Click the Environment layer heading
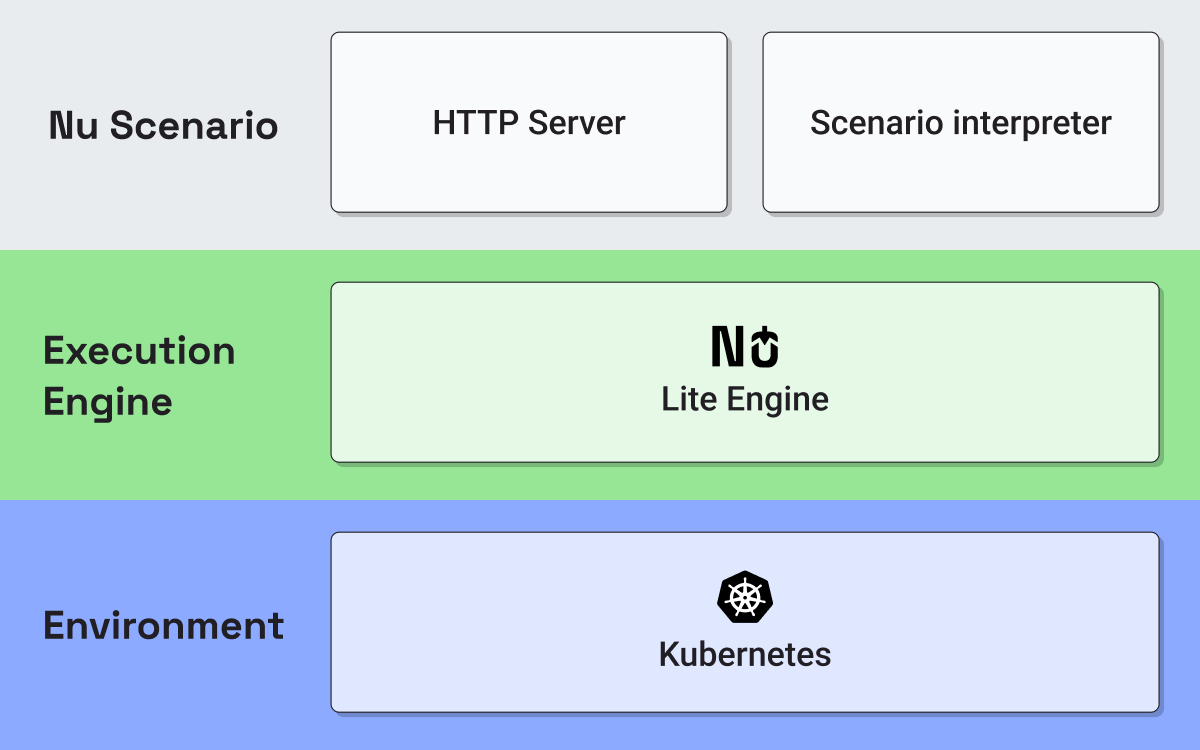 tap(164, 625)
